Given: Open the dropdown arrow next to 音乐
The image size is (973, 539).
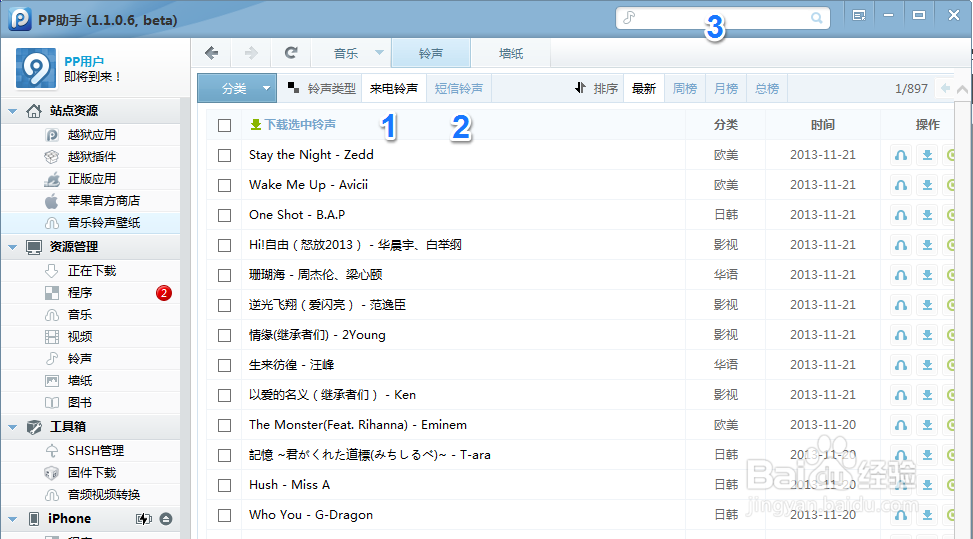Looking at the screenshot, I should point(379,53).
